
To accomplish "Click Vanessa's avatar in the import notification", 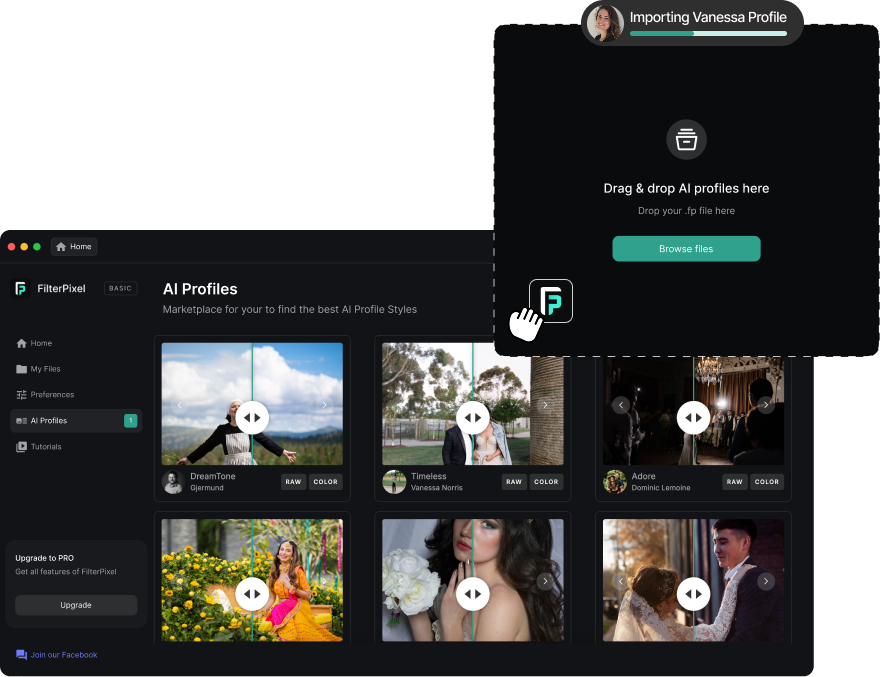I will tap(605, 23).
